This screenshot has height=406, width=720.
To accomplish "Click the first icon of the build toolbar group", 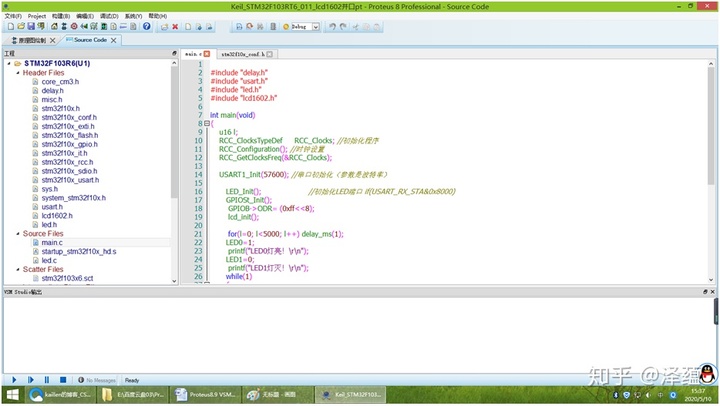I will tap(239, 27).
